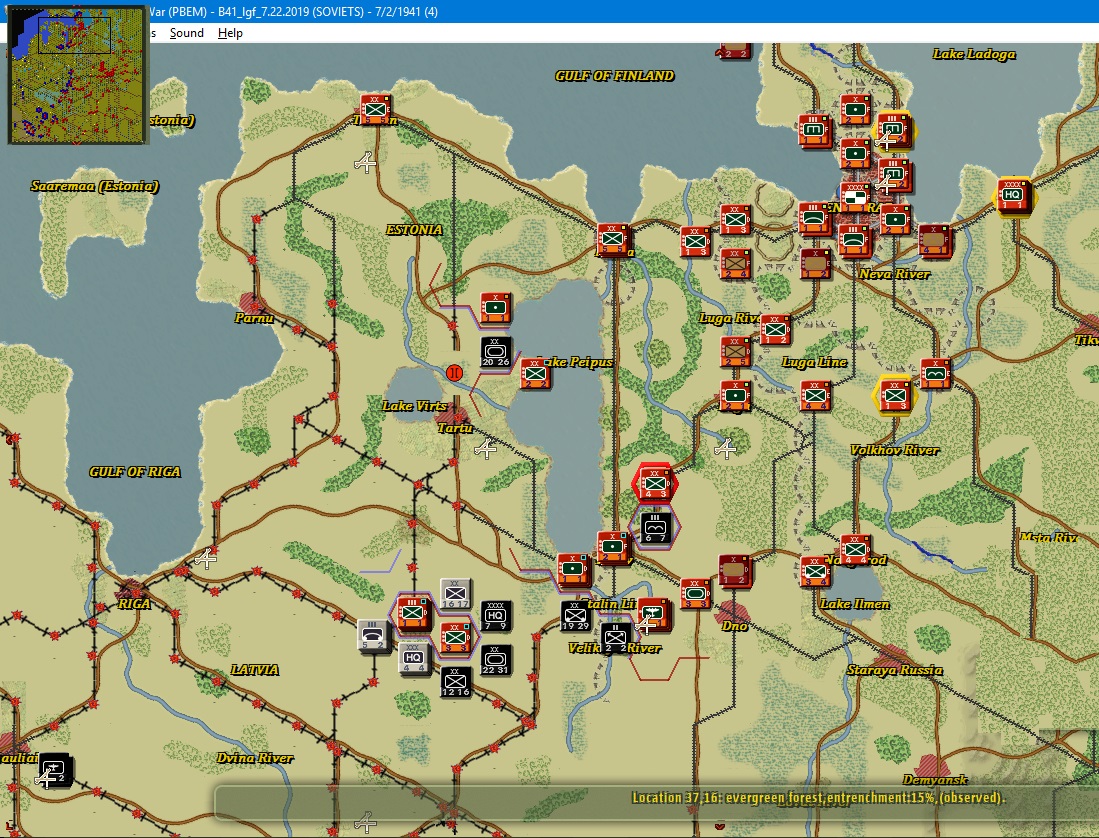Click the Lake Ilmen label
1099x838 pixels.
854,604
